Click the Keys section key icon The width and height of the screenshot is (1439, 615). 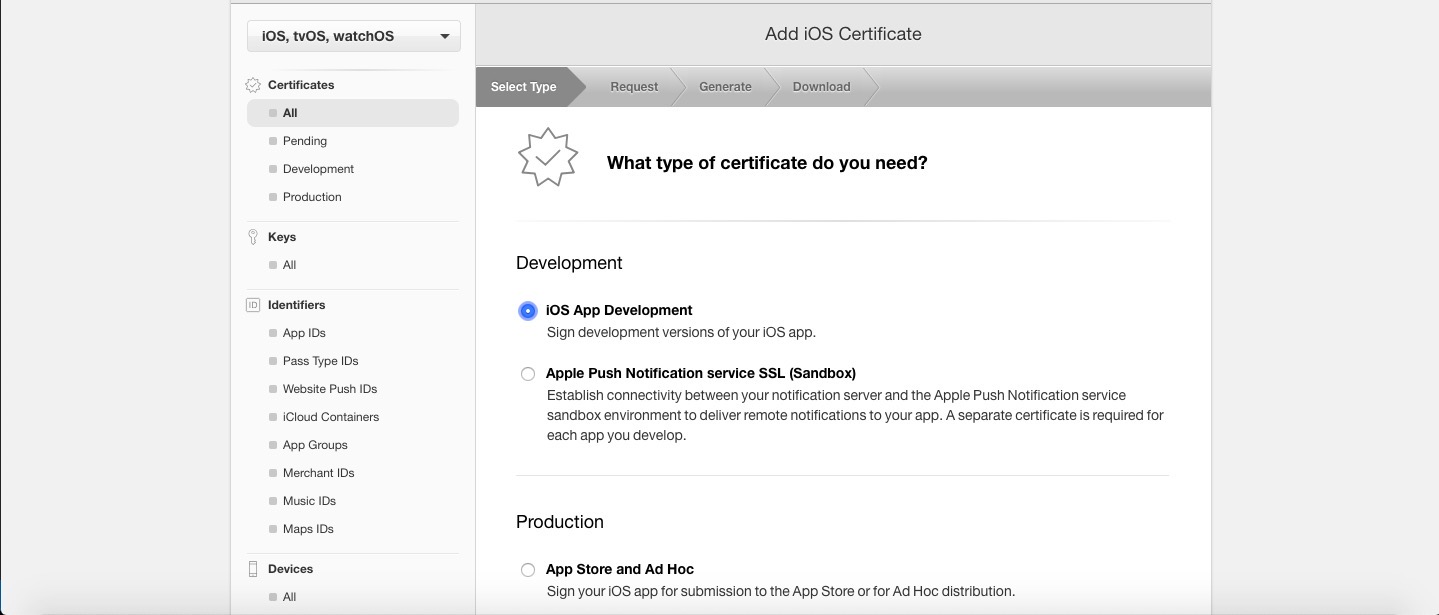253,237
